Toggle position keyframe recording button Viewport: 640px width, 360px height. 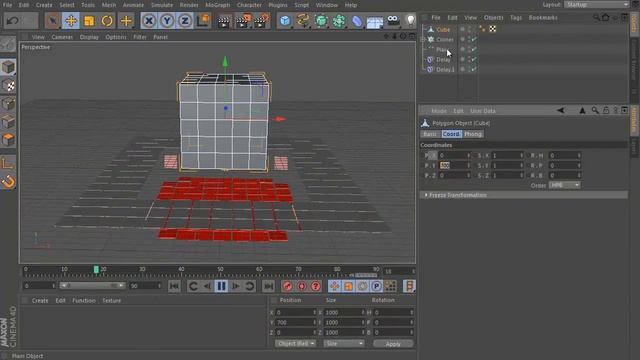[x=334, y=286]
